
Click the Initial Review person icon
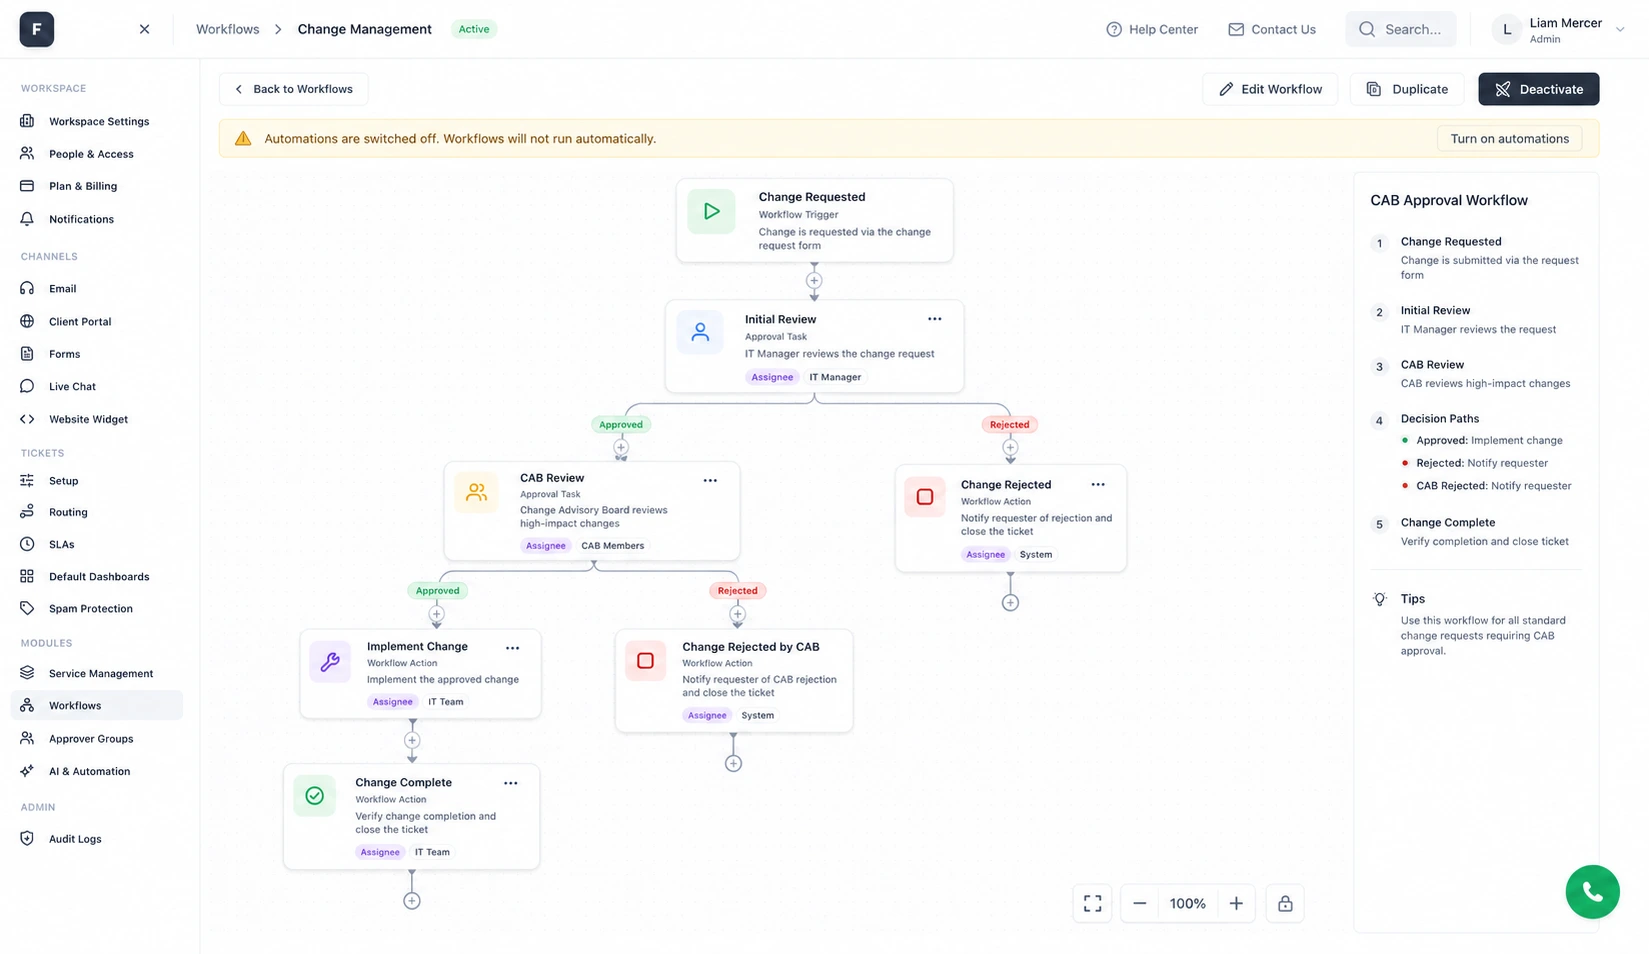coord(700,332)
